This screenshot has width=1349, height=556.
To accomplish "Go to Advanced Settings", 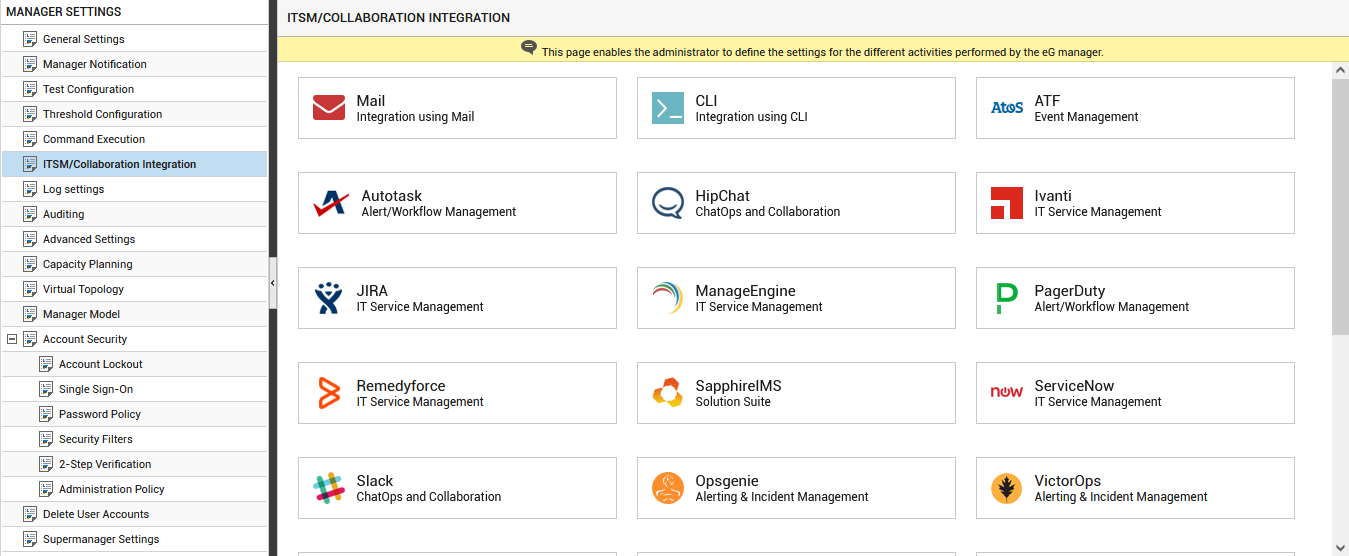I will (x=89, y=239).
